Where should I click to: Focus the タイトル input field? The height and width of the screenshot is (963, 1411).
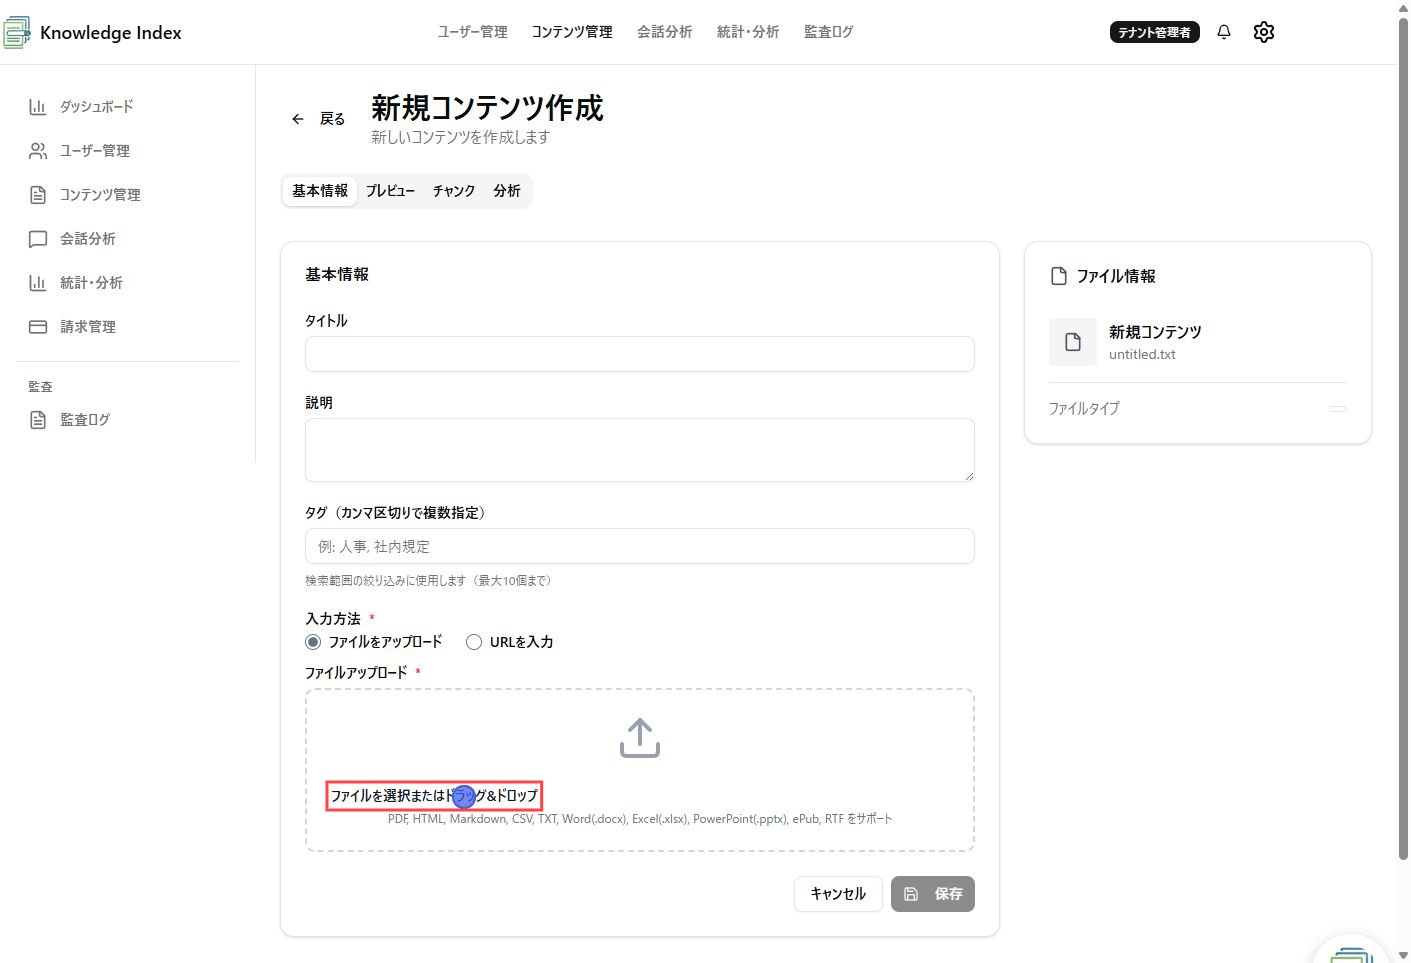coord(640,354)
